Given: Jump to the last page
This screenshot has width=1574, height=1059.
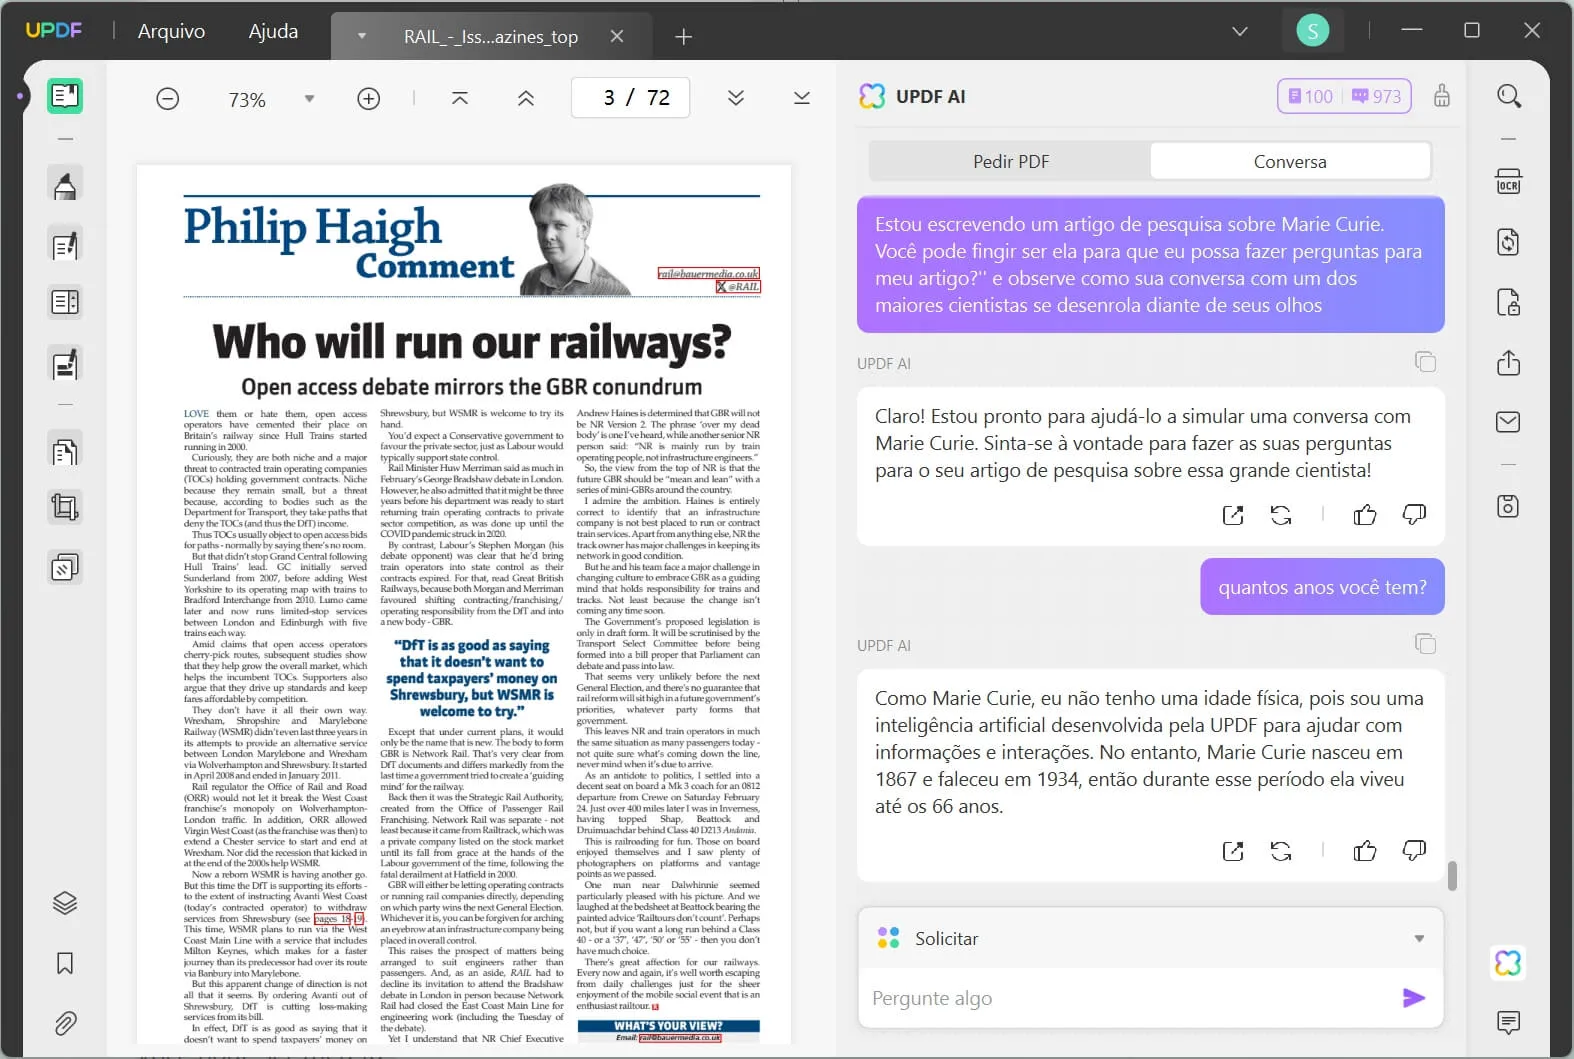Looking at the screenshot, I should [x=802, y=98].
